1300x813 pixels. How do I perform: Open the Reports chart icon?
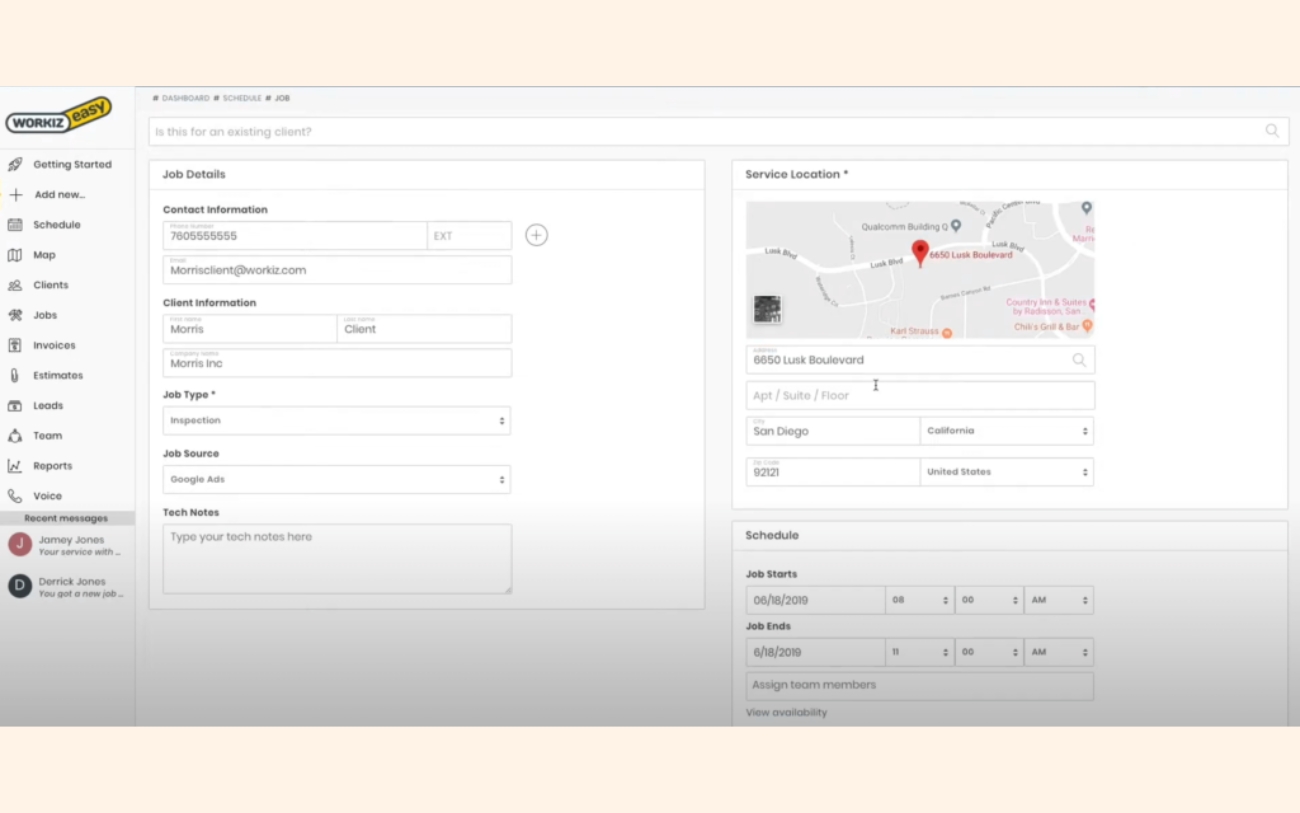(x=15, y=466)
